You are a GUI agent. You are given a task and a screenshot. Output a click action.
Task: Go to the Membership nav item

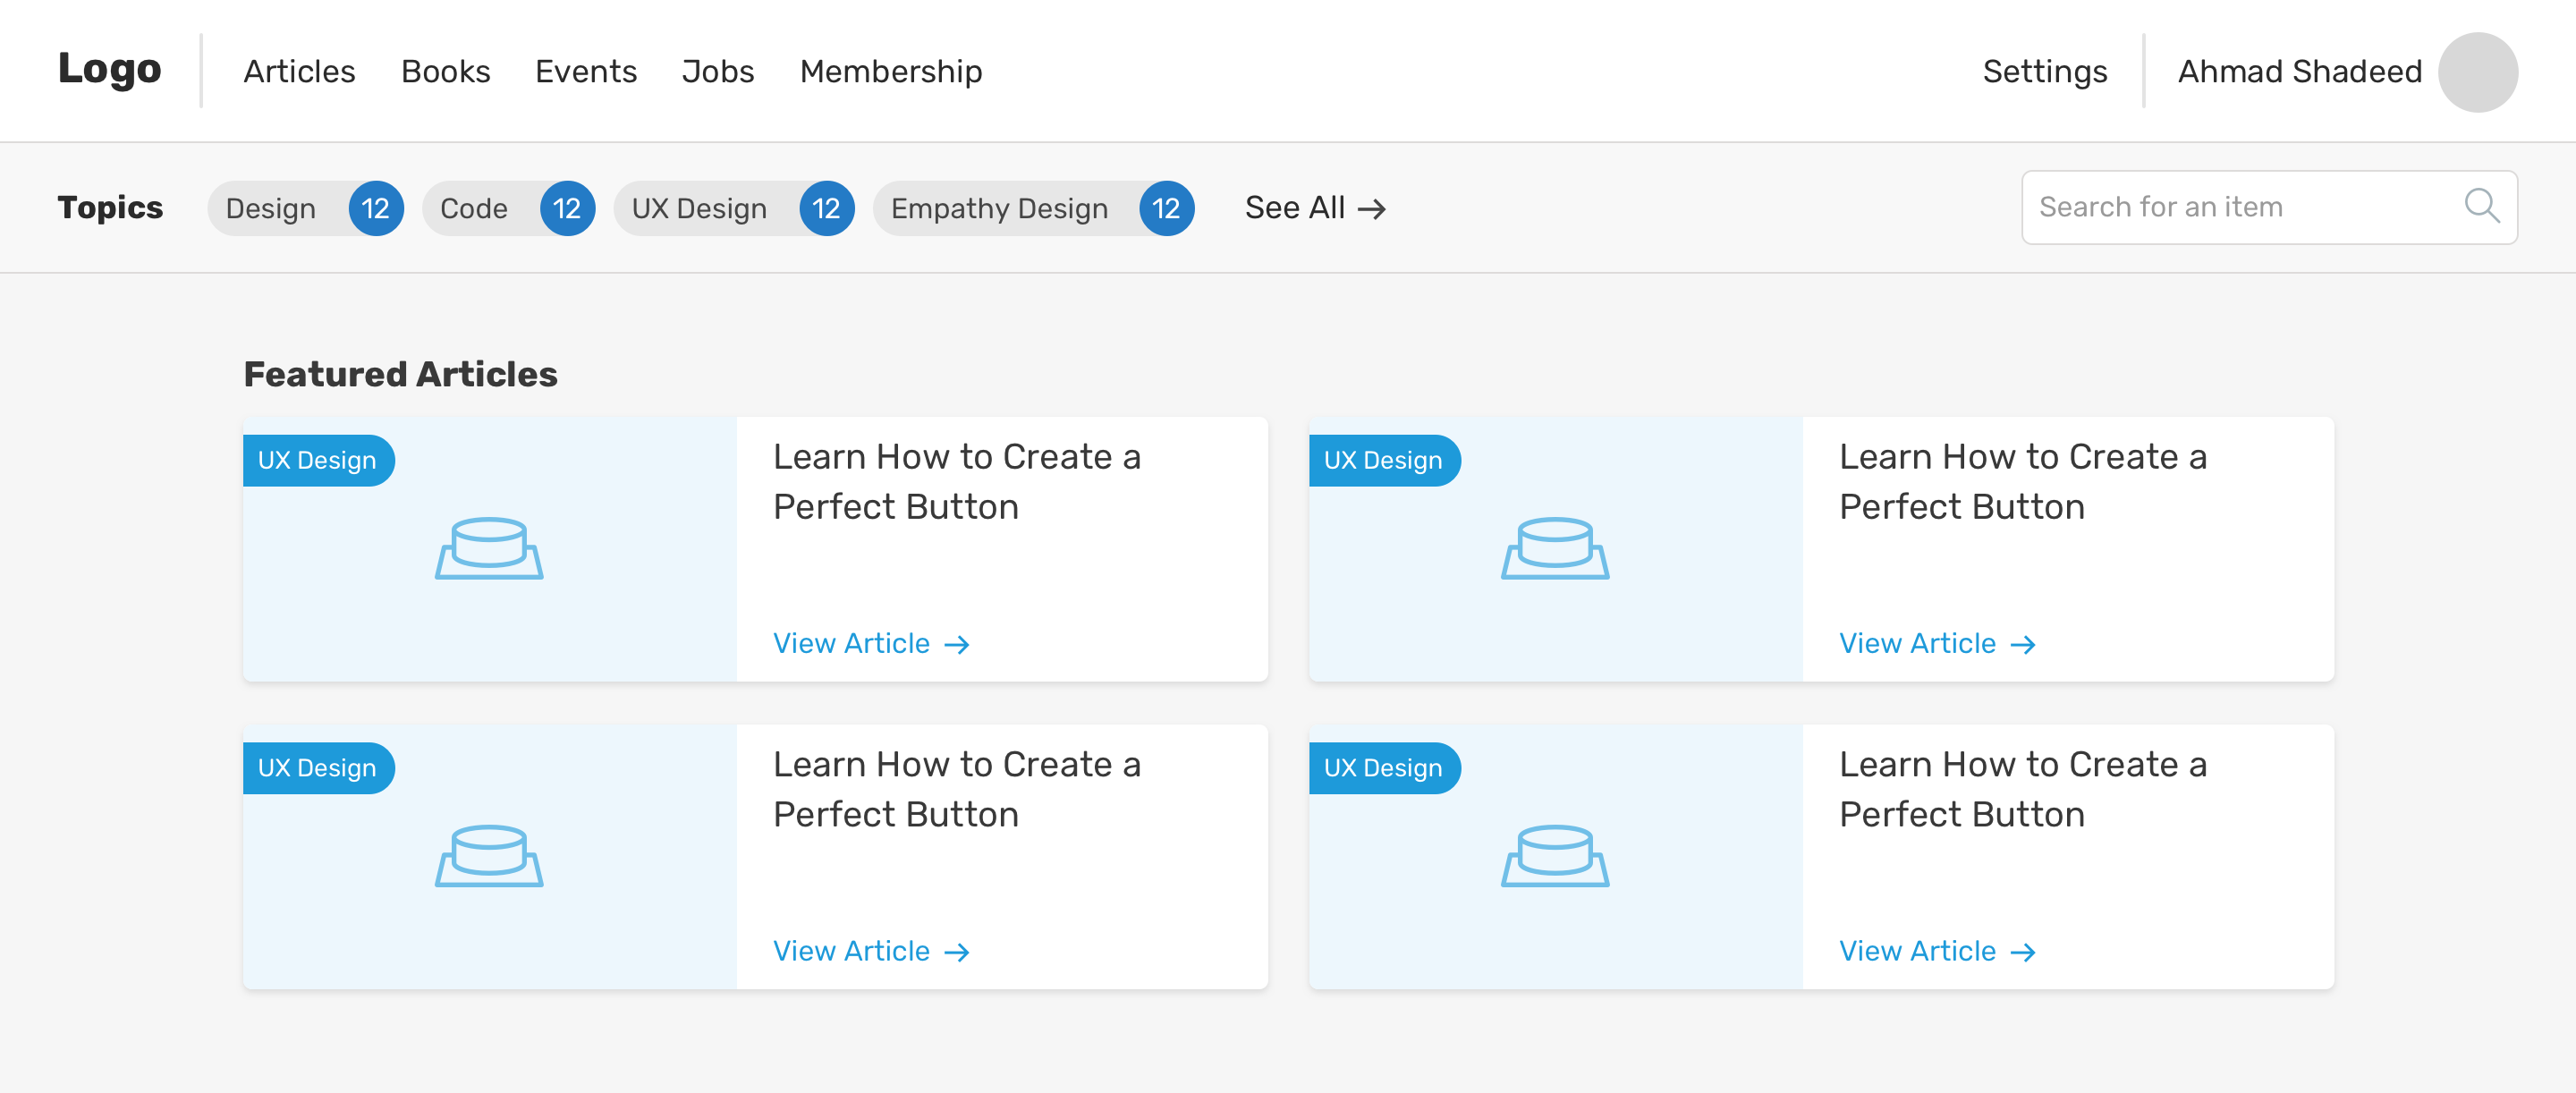click(890, 72)
